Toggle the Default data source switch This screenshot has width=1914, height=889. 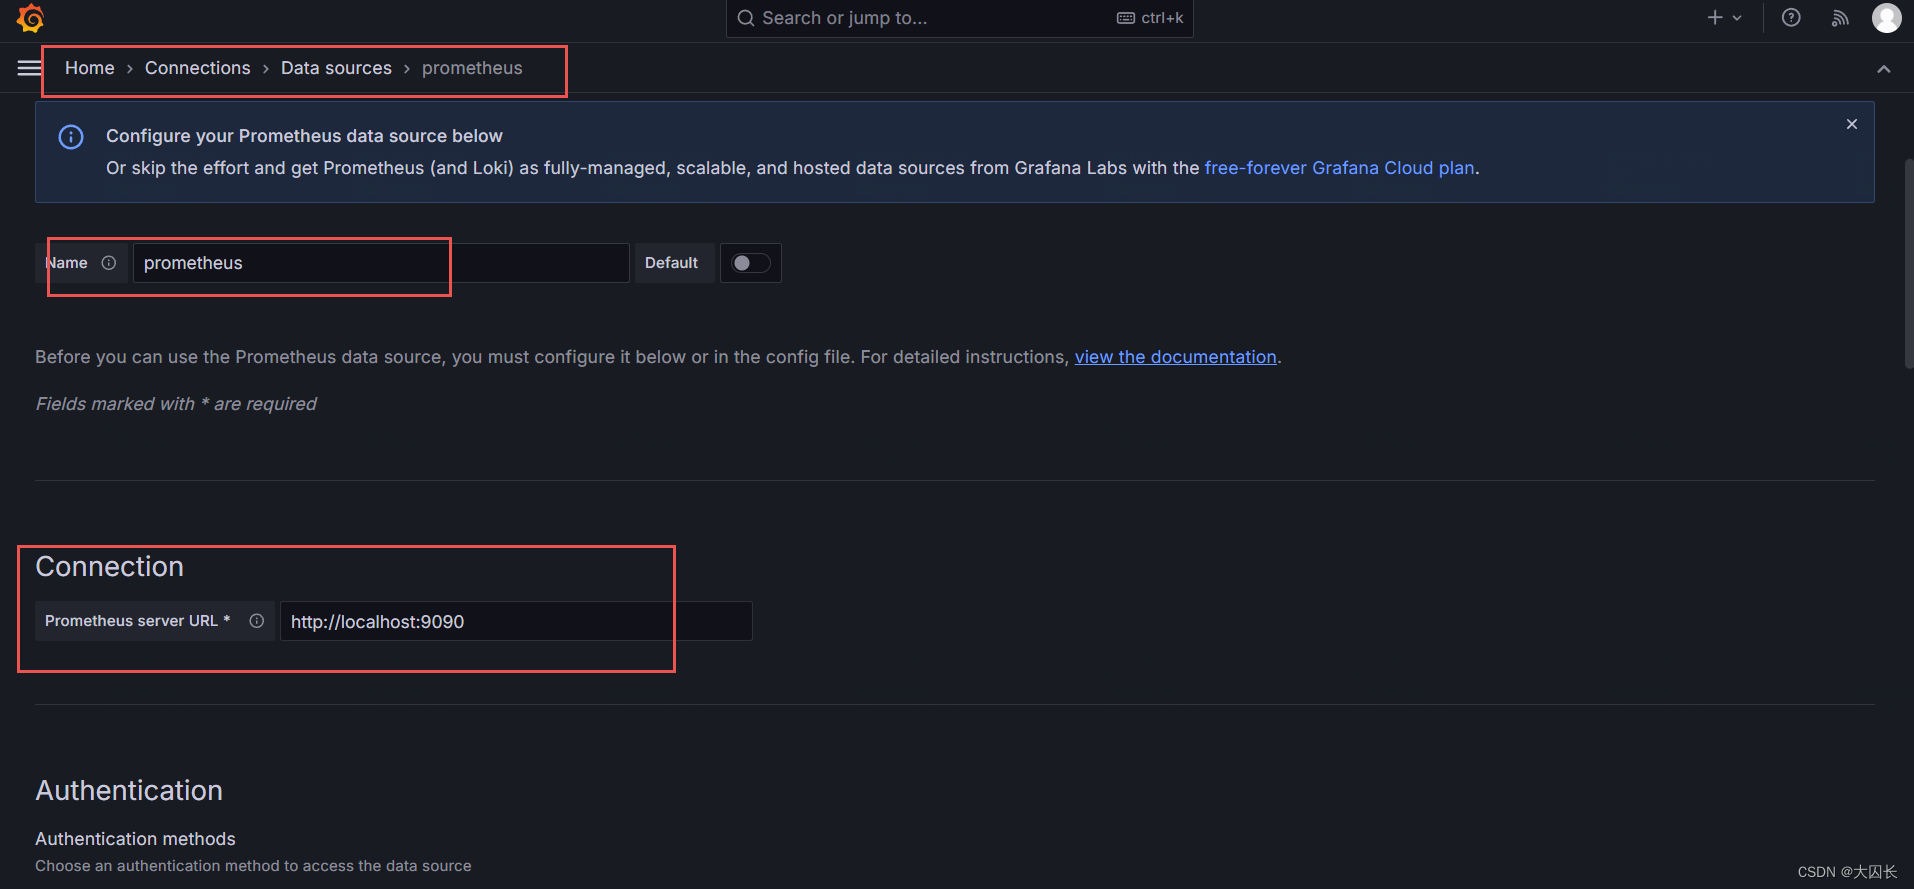pyautogui.click(x=751, y=263)
